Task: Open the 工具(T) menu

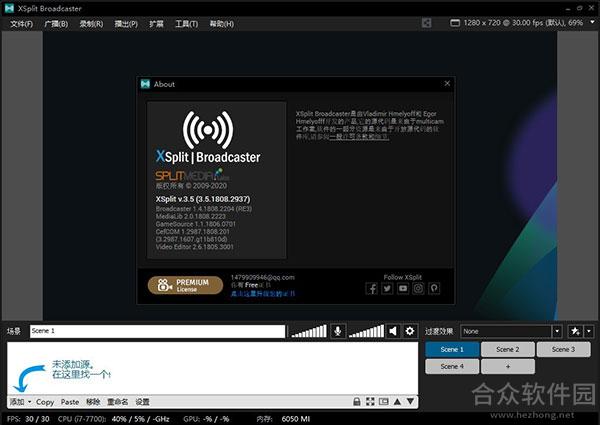Action: coord(186,24)
